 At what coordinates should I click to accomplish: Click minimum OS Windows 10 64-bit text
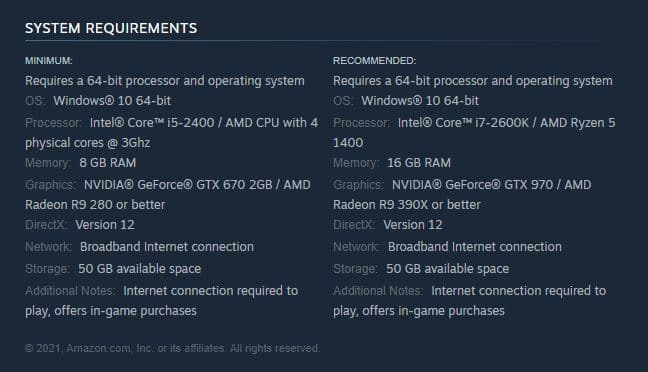pos(112,100)
